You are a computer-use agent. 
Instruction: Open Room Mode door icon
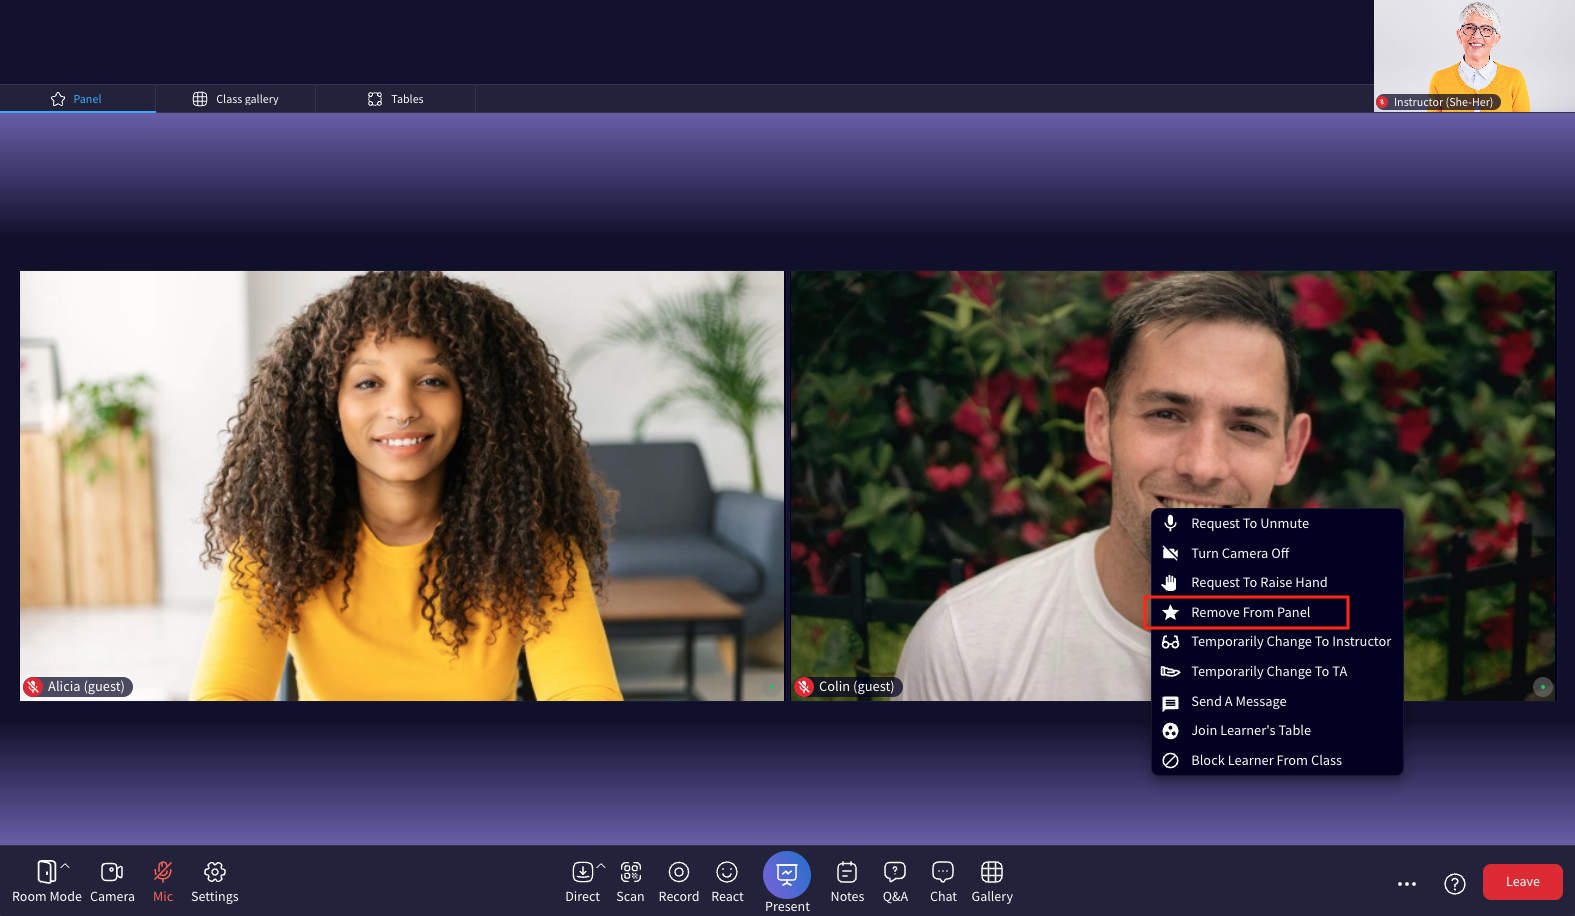click(46, 871)
